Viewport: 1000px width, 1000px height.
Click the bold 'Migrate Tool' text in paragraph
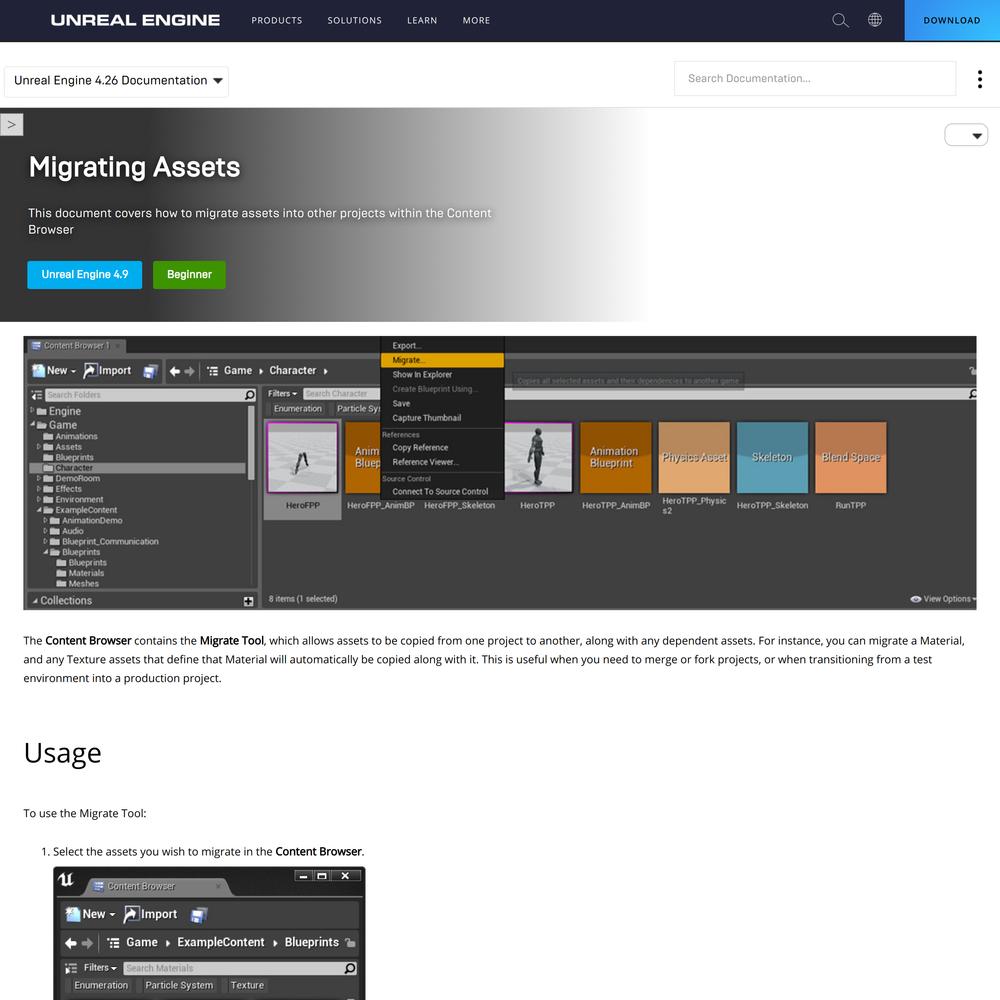click(232, 640)
